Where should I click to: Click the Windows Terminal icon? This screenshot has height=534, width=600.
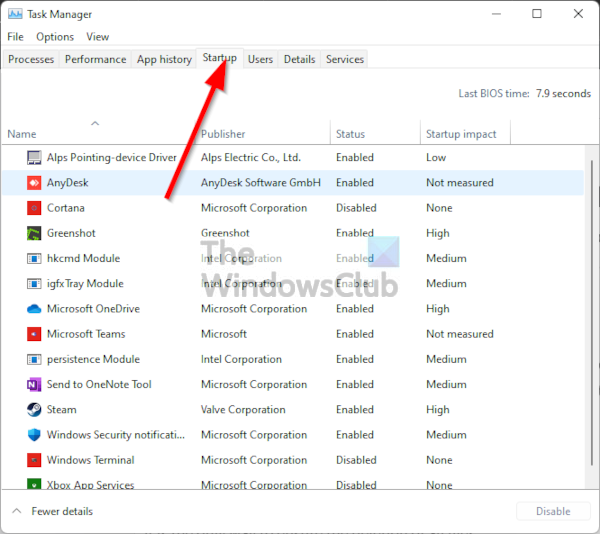pos(34,460)
